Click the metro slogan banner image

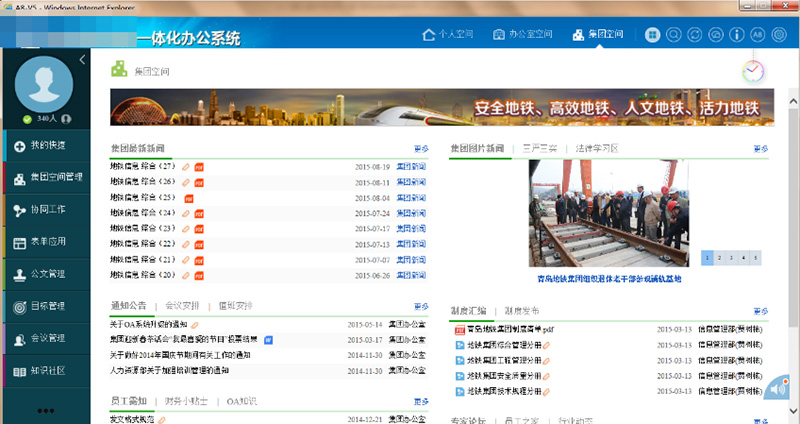coord(442,107)
